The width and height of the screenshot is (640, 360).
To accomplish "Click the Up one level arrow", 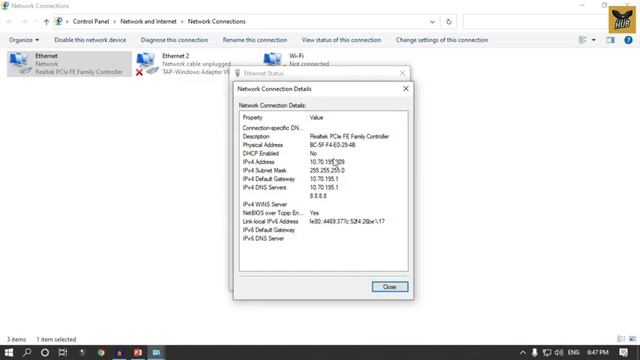I will (x=46, y=22).
